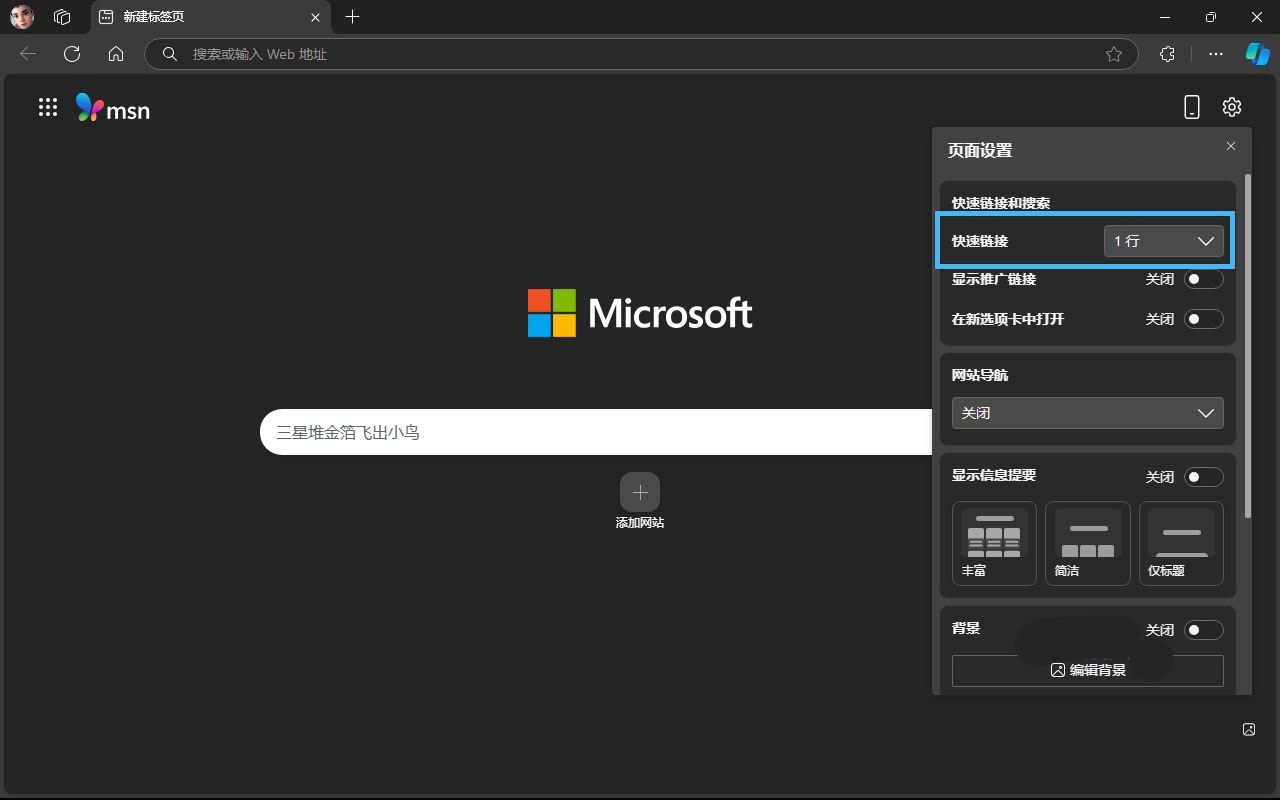Click the 页面设置 heading text

pyautogui.click(x=980, y=151)
